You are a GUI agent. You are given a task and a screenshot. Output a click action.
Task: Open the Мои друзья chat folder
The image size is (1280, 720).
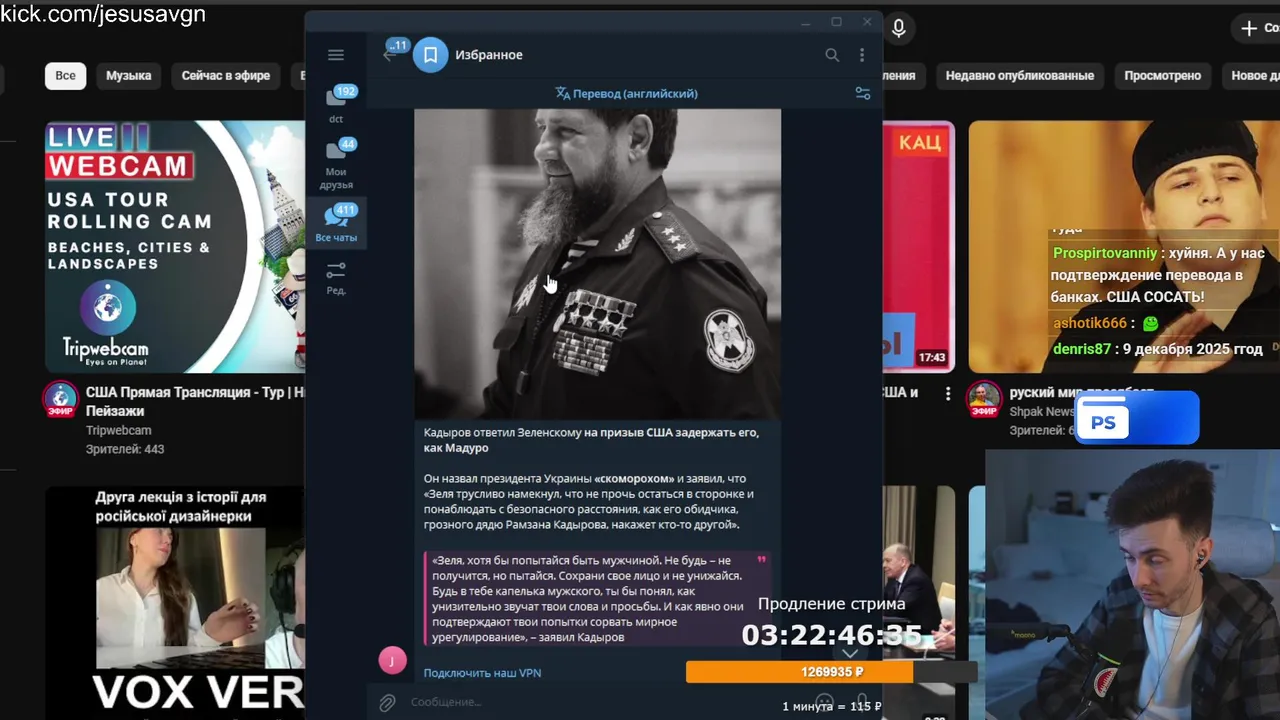click(x=337, y=164)
